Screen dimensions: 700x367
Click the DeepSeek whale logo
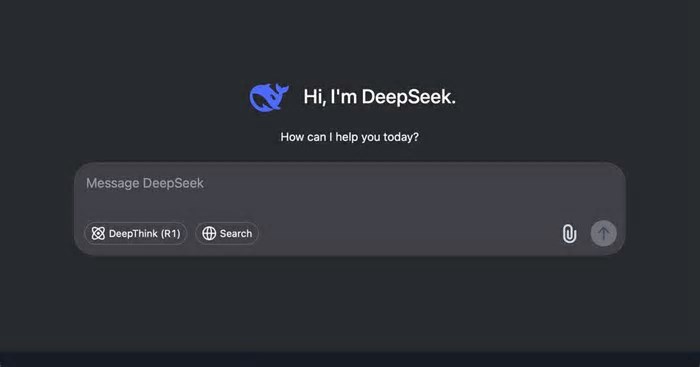tap(269, 97)
